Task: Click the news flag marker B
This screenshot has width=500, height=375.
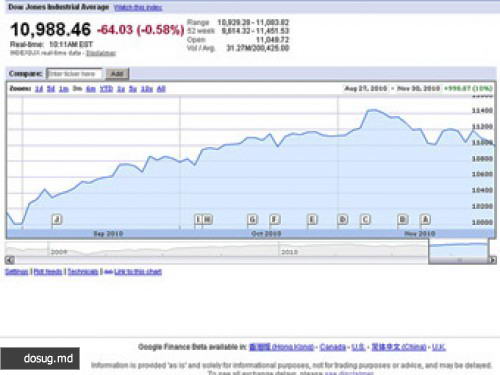Action: coord(403,219)
